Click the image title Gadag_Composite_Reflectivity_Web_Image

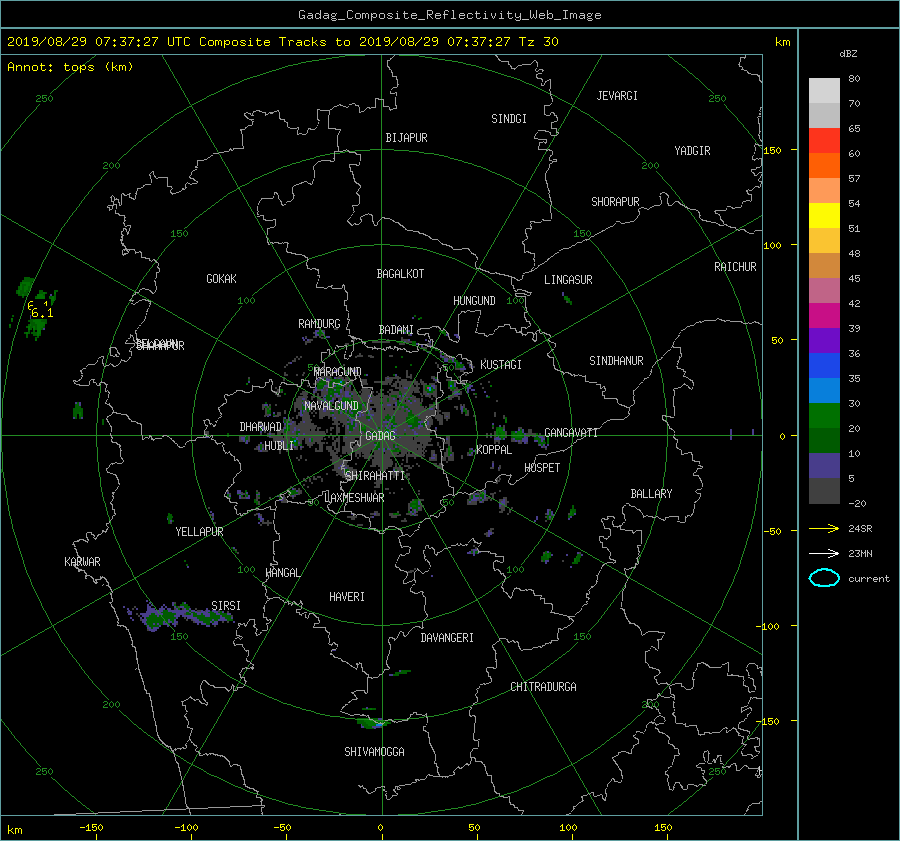449,15
